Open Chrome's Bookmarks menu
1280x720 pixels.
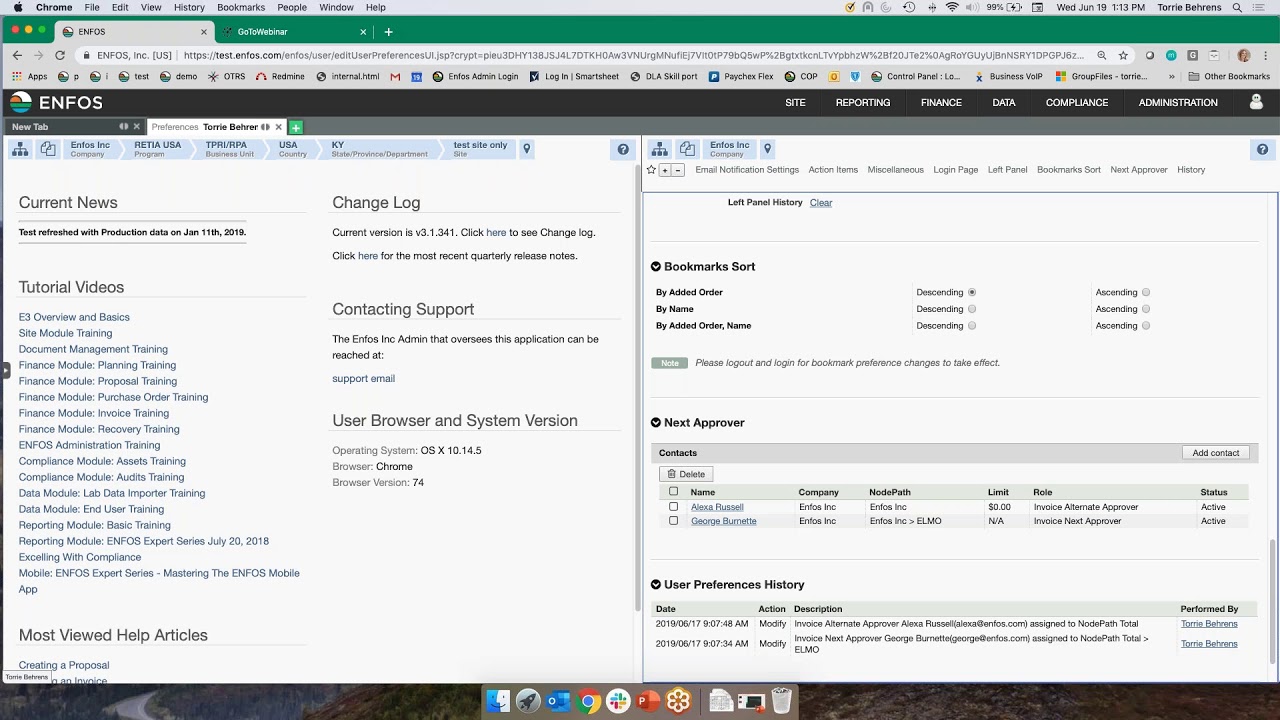coord(241,7)
